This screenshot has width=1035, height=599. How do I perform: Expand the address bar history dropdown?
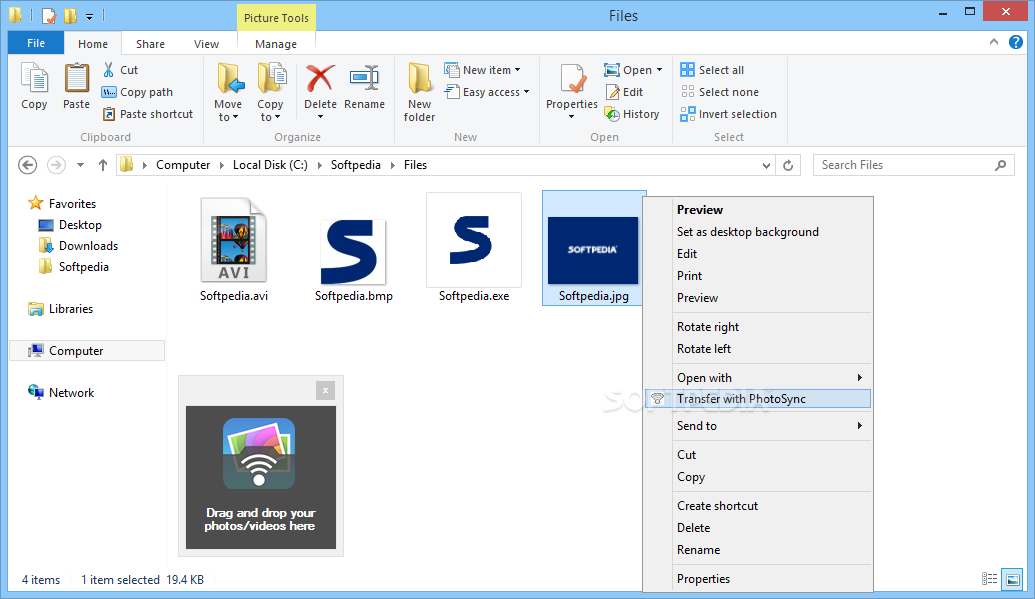(x=766, y=165)
